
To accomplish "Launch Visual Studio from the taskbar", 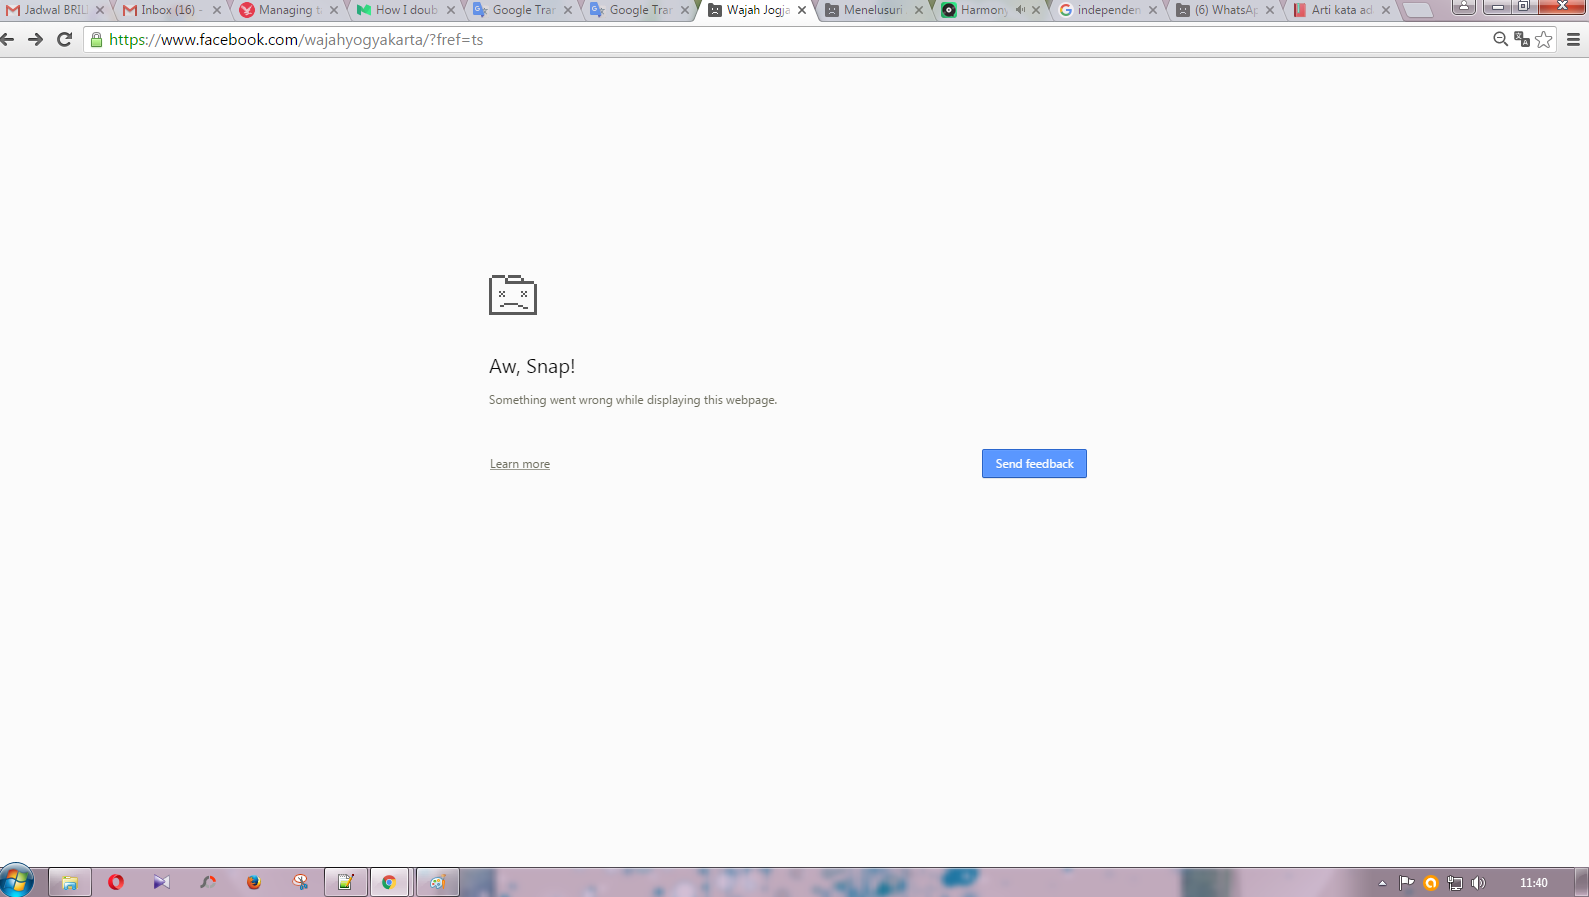I will point(161,882).
